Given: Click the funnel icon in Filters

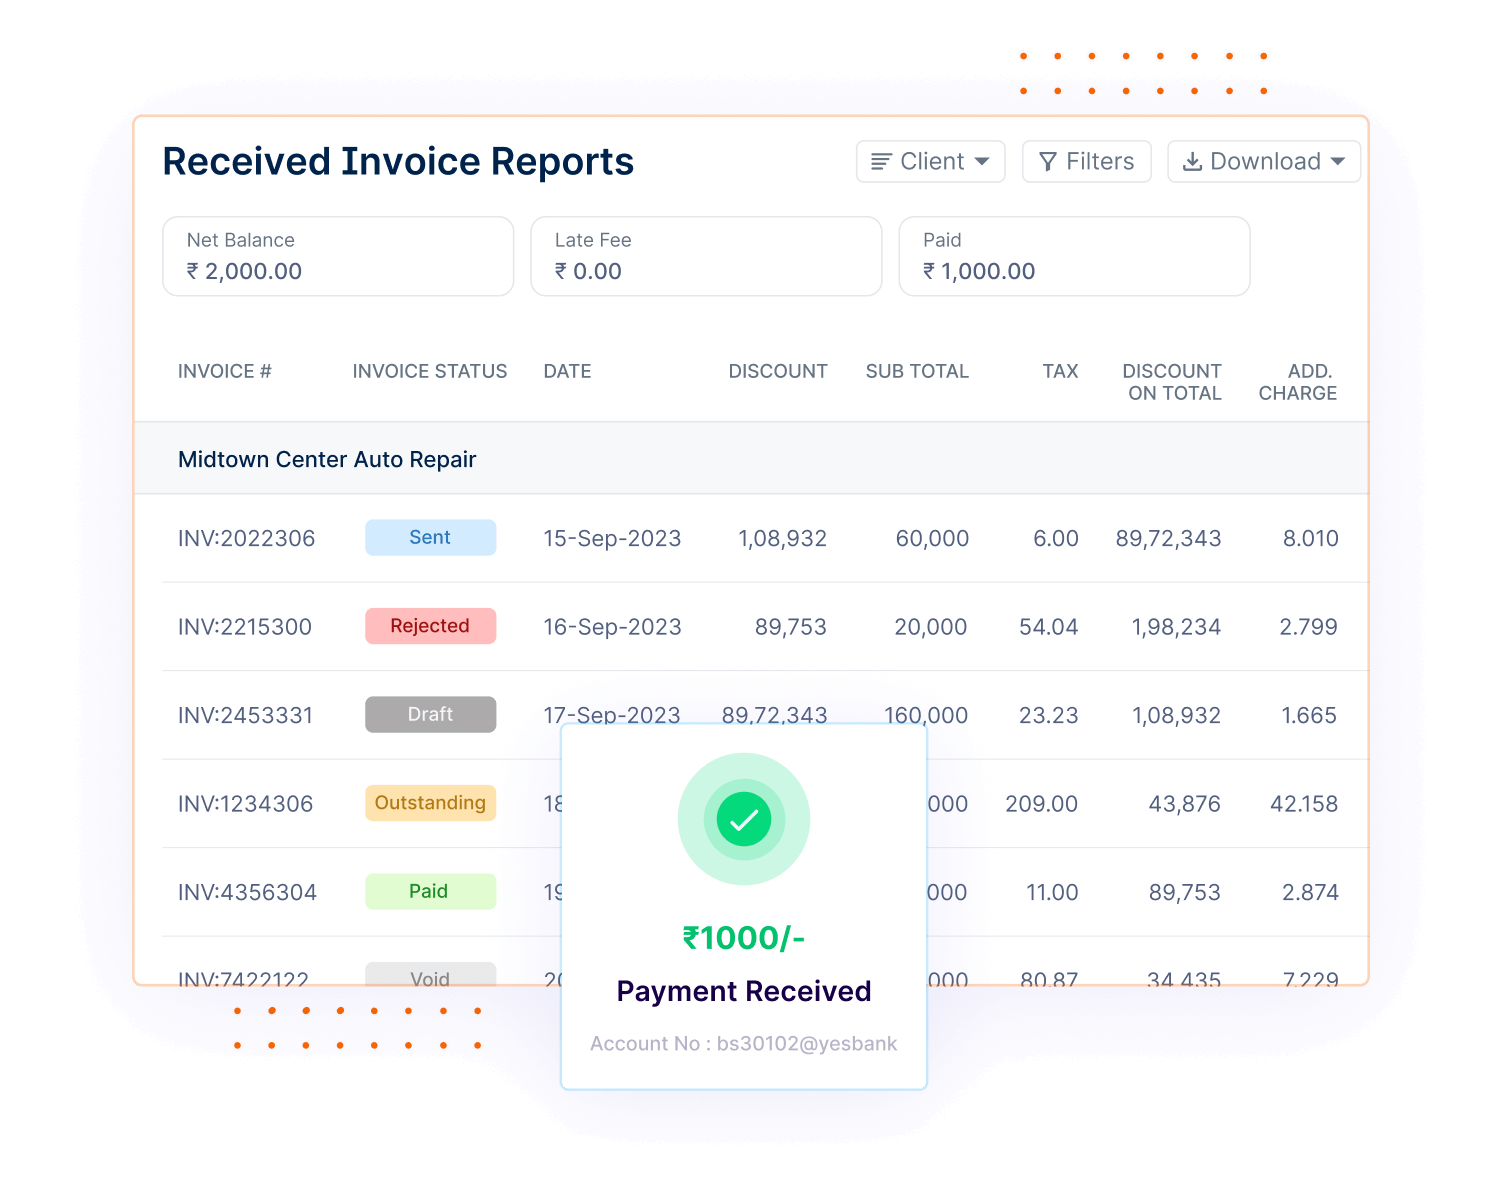Looking at the screenshot, I should (x=1048, y=162).
